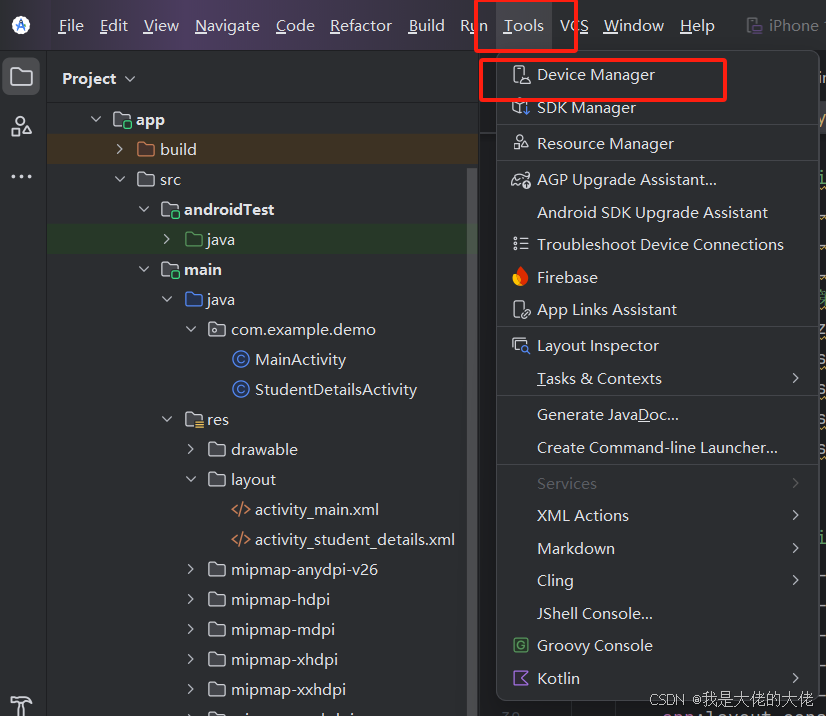The image size is (826, 716).
Task: Click the Resource Manager icon
Action: tap(521, 143)
